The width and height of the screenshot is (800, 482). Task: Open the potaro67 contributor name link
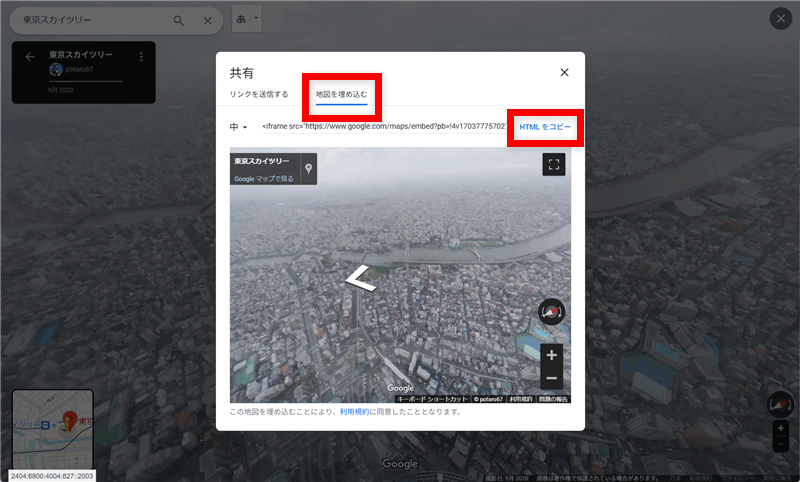pyautogui.click(x=79, y=69)
